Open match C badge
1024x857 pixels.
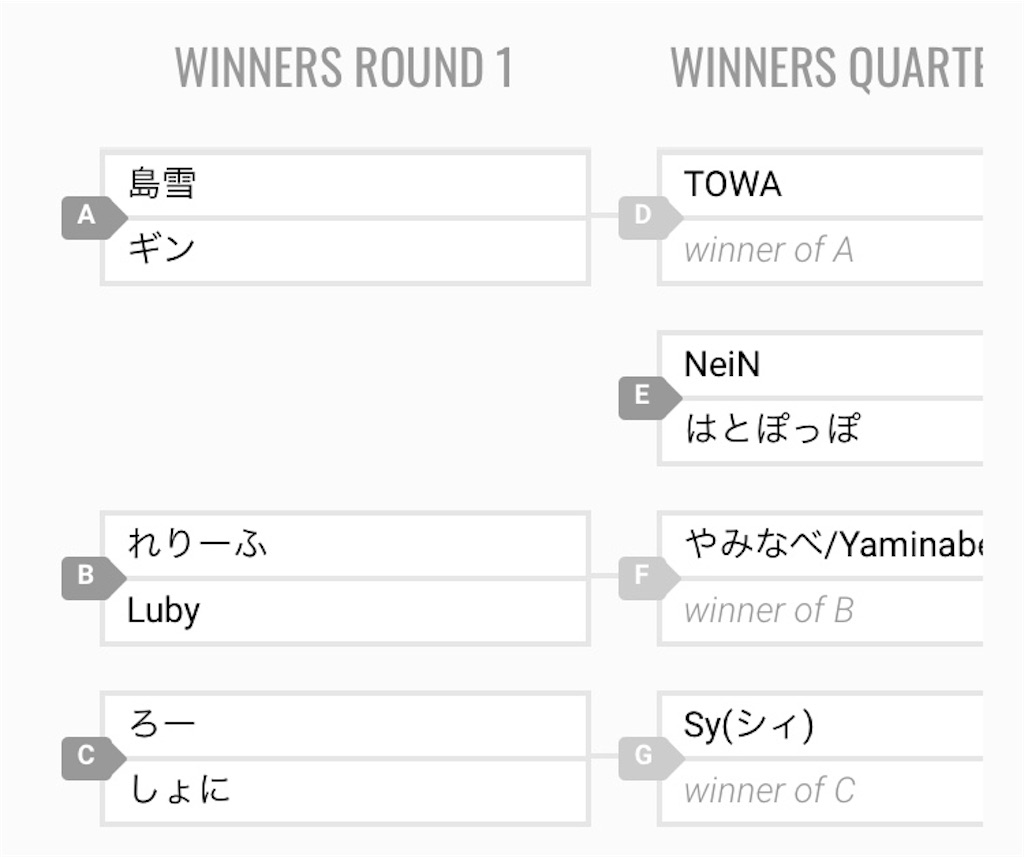coord(93,758)
